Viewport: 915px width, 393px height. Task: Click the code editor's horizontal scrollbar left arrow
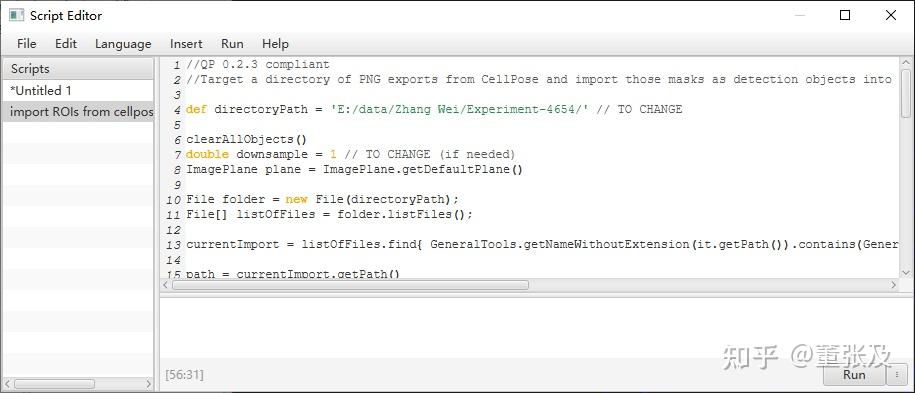pyautogui.click(x=166, y=285)
